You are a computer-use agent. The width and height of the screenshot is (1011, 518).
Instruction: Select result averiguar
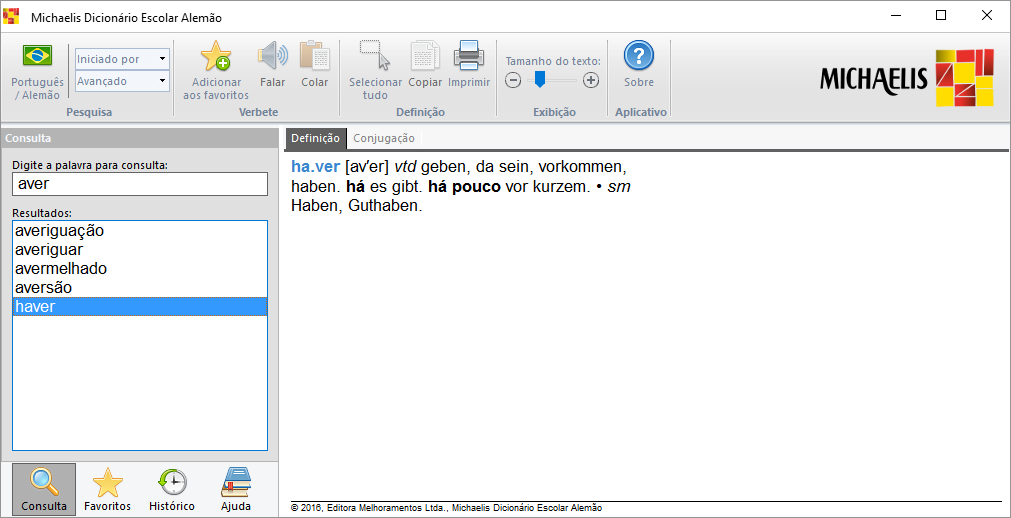[140, 249]
